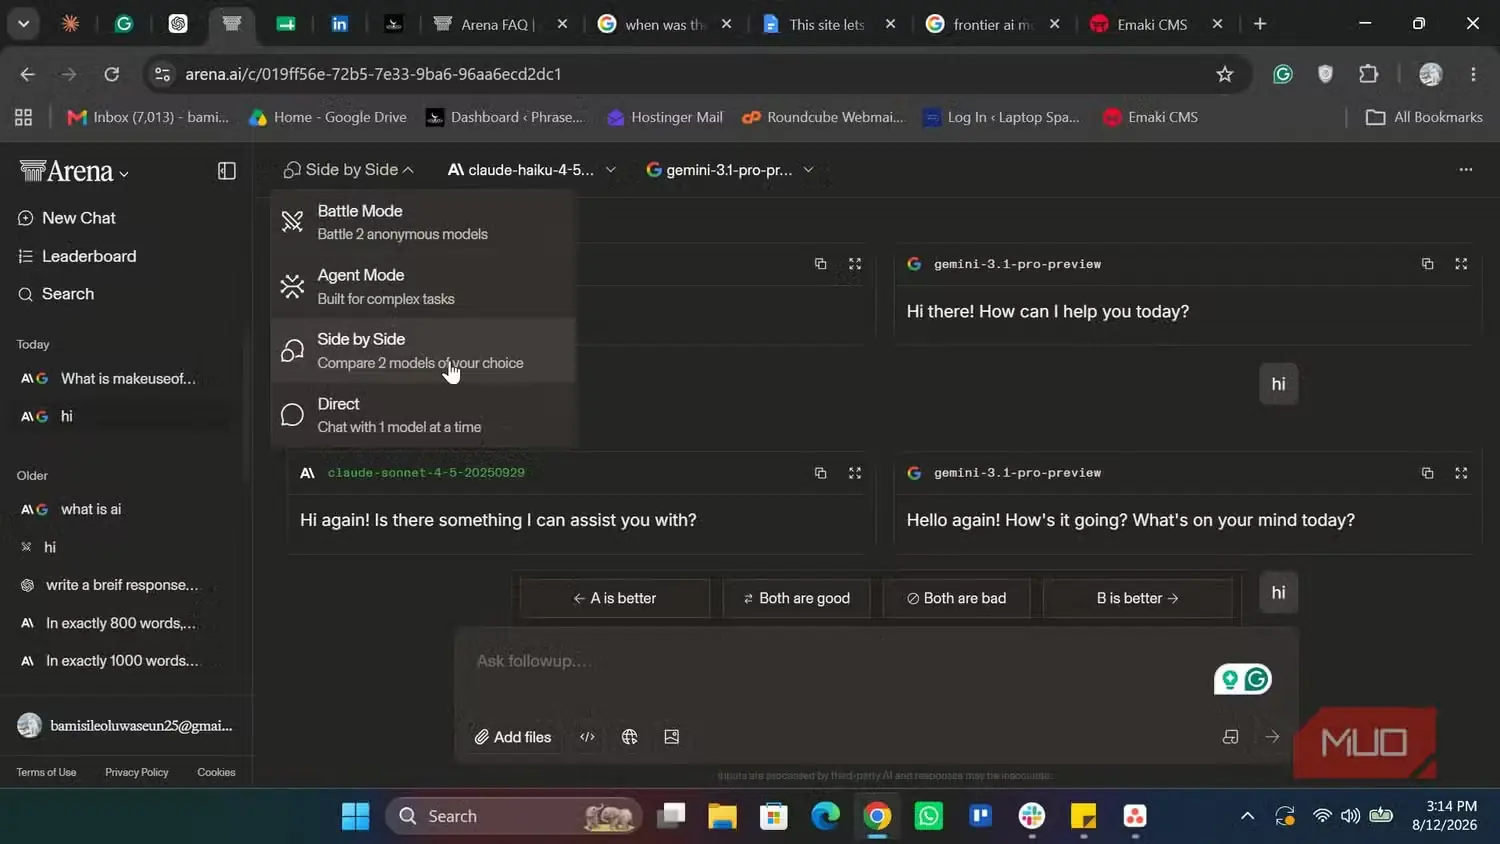The image size is (1500, 844).
Task: Expand the top-left response beside the mode menu
Action: (x=855, y=264)
